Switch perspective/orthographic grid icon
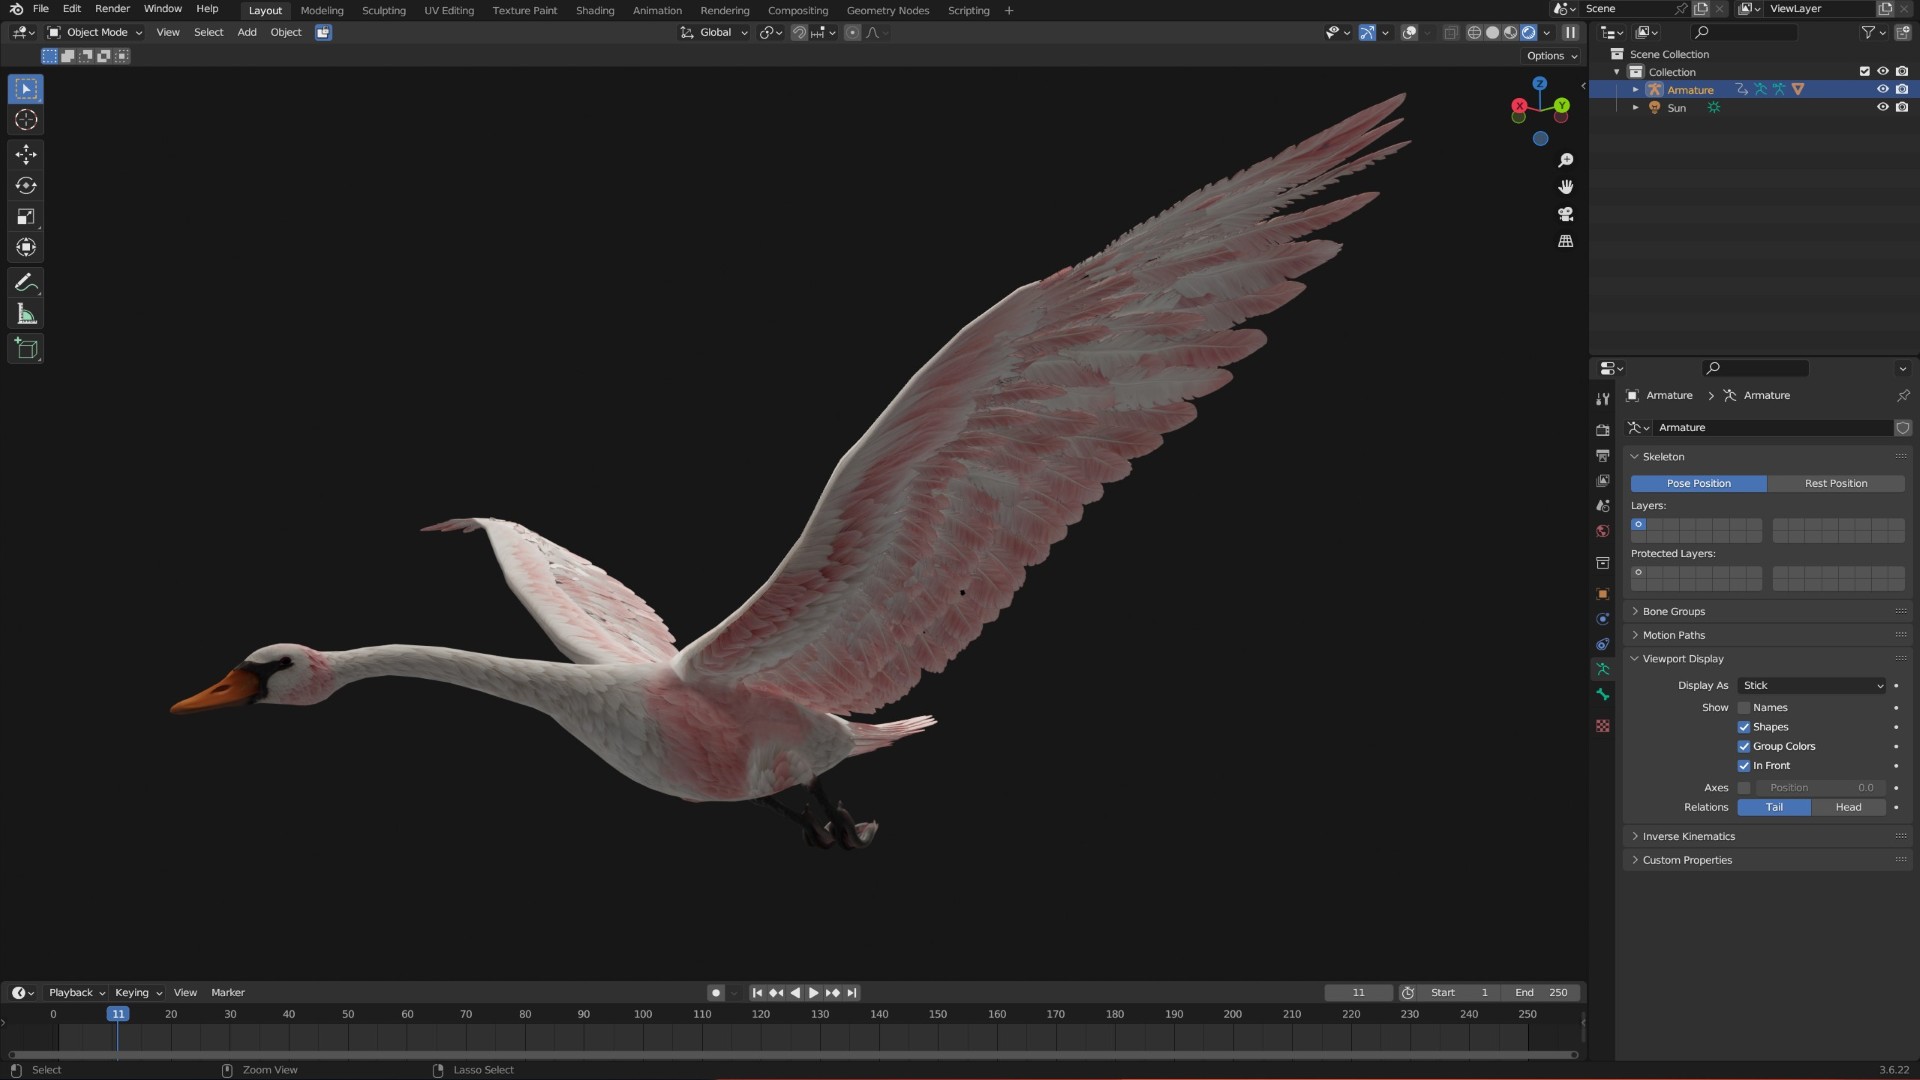Viewport: 1920px width, 1080px height. tap(1566, 241)
